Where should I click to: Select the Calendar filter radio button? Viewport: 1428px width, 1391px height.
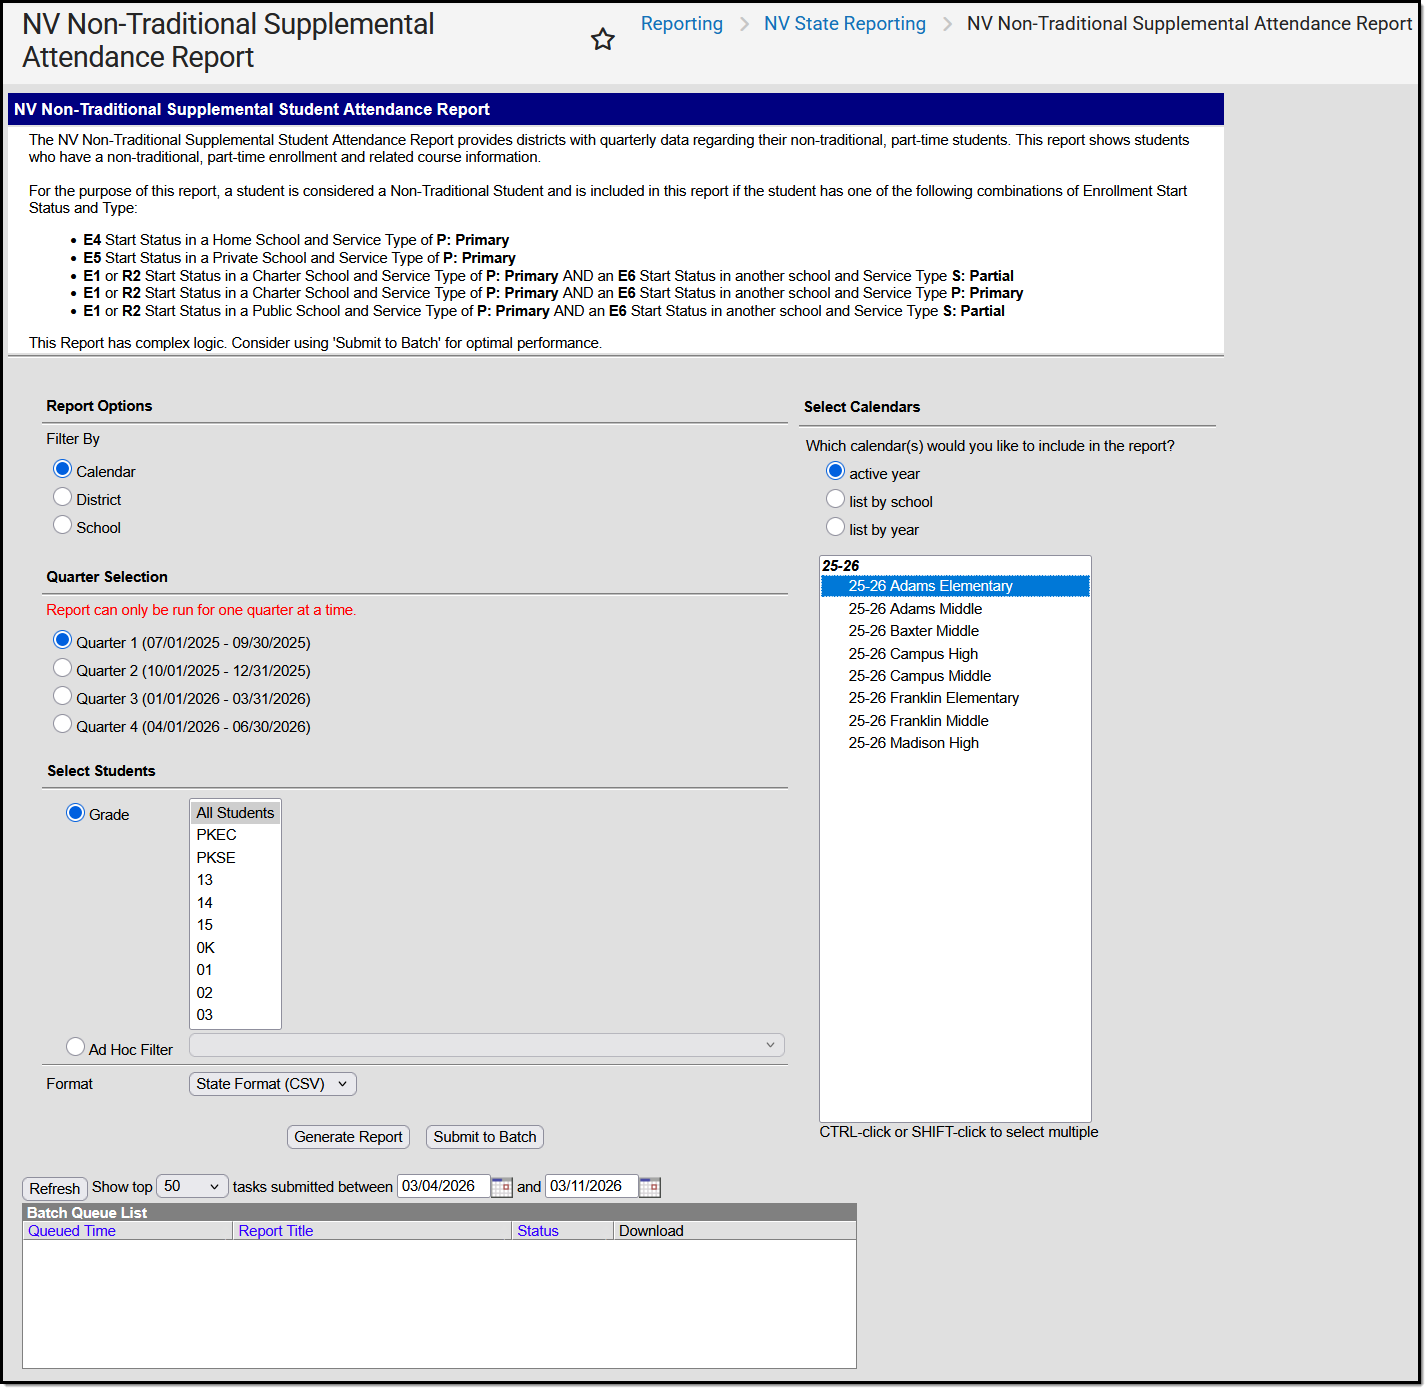click(62, 469)
